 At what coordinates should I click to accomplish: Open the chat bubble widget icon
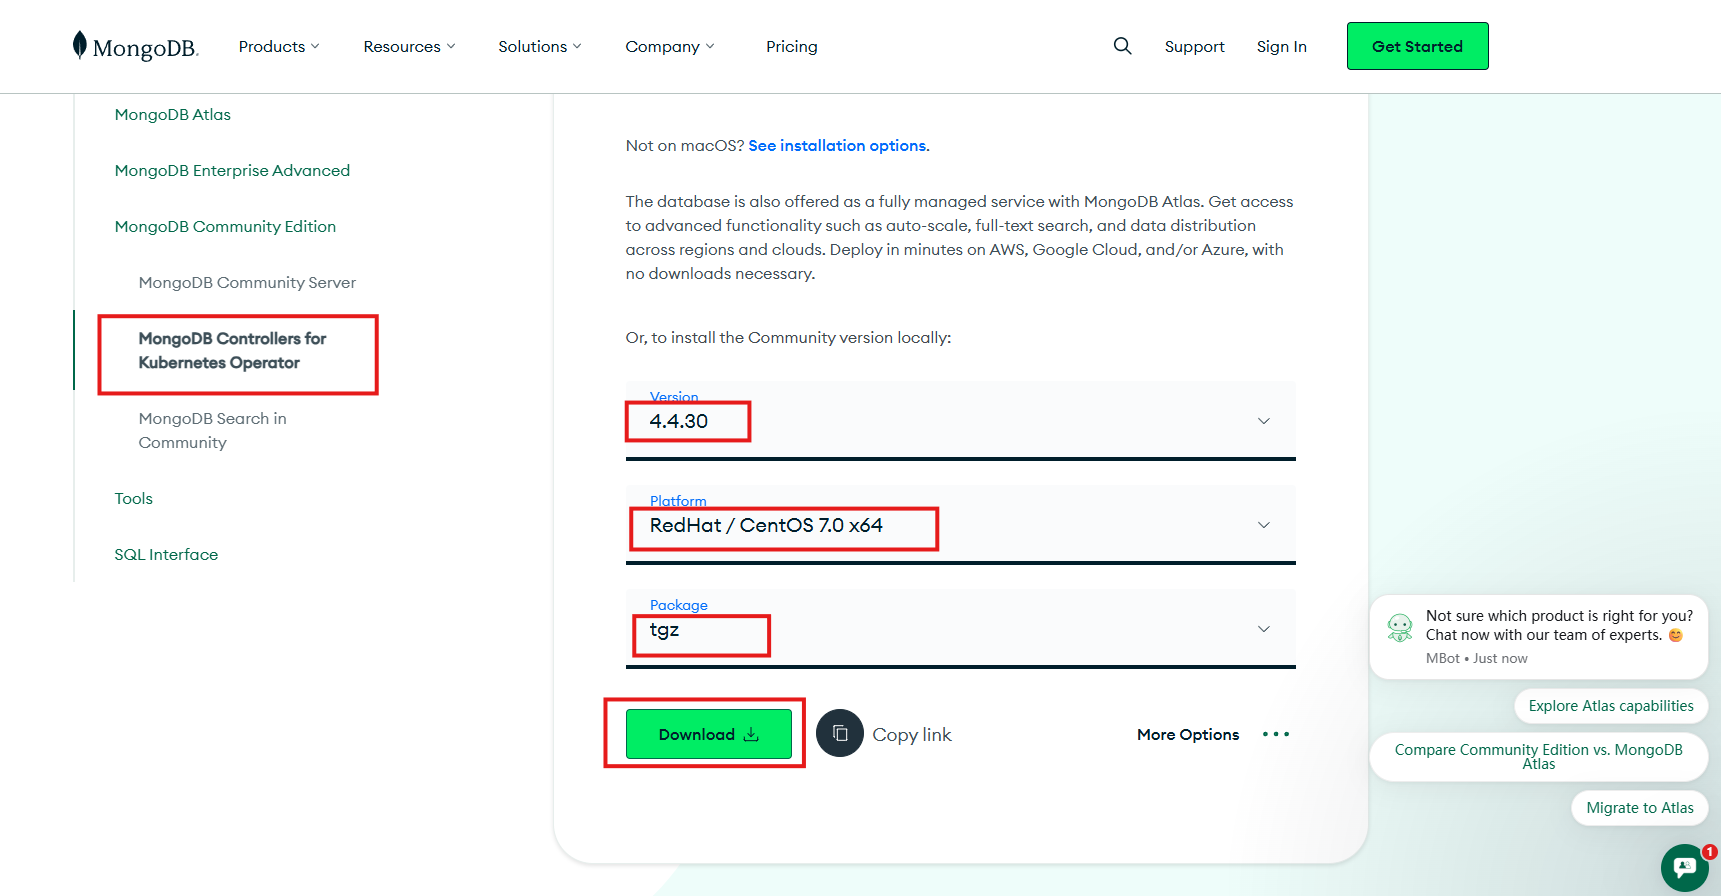1684,867
